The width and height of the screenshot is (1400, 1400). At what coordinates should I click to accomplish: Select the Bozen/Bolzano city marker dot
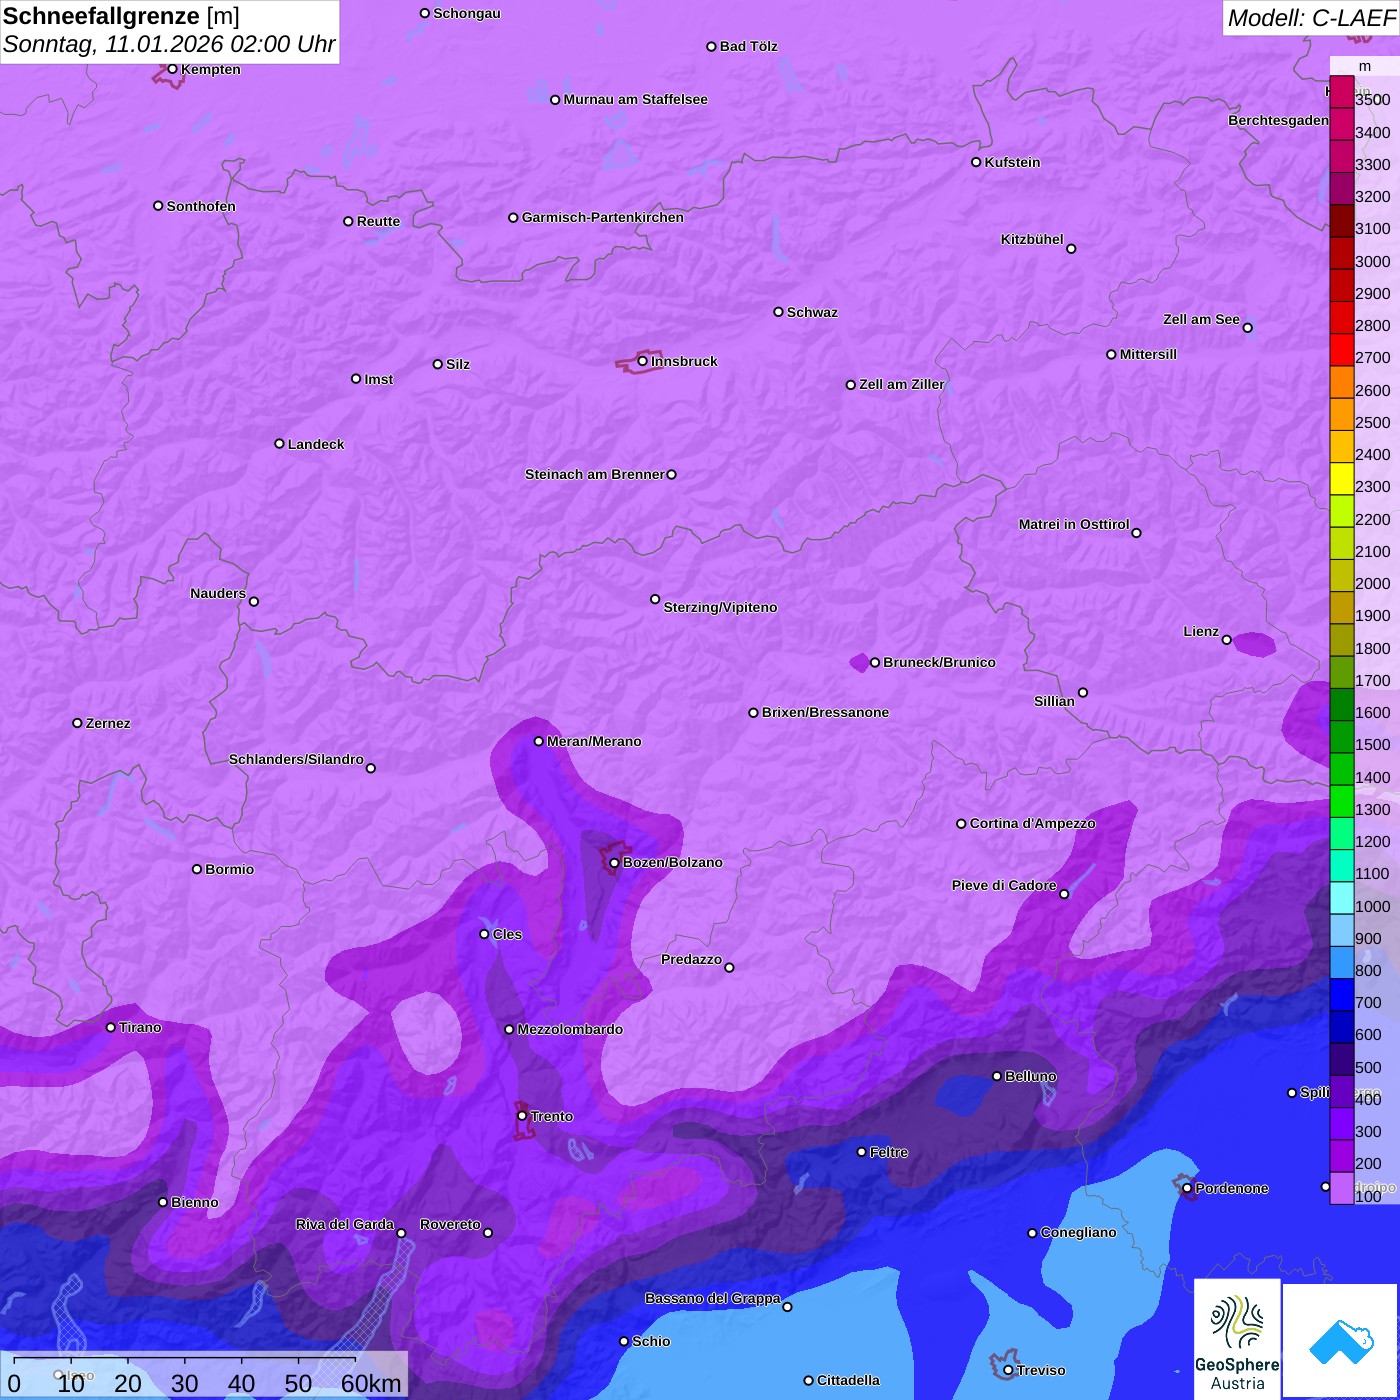[614, 863]
